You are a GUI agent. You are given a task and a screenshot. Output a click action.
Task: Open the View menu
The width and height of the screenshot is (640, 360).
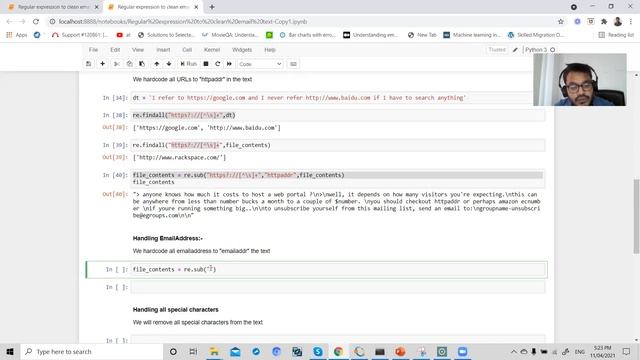(138, 50)
